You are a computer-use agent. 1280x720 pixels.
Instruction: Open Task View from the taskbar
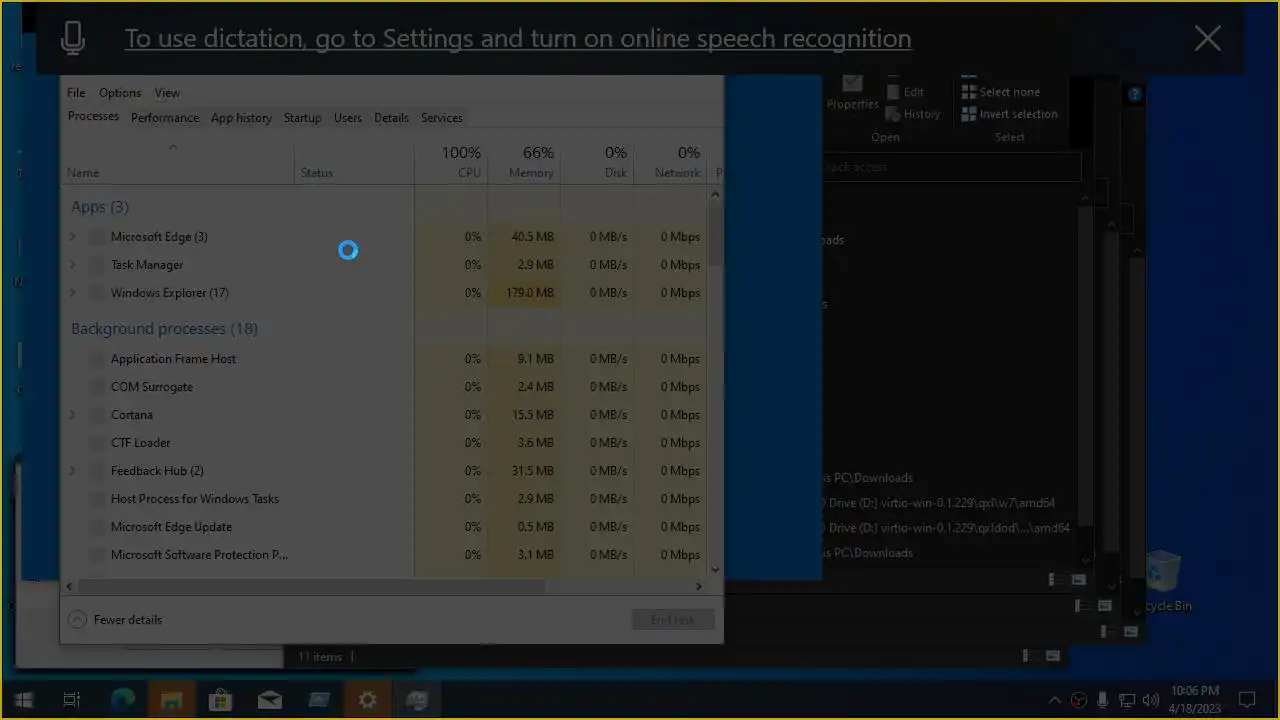coord(72,700)
